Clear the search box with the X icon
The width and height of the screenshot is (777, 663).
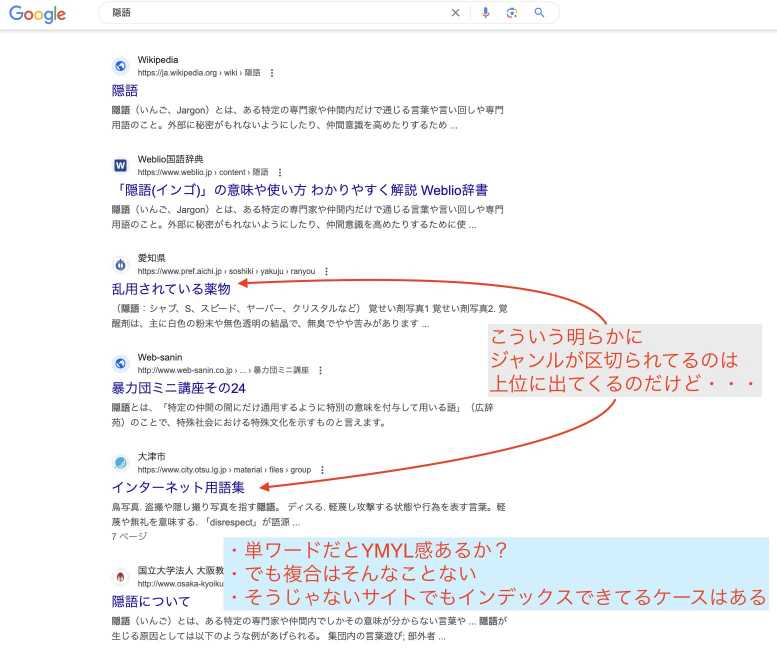pyautogui.click(x=455, y=13)
